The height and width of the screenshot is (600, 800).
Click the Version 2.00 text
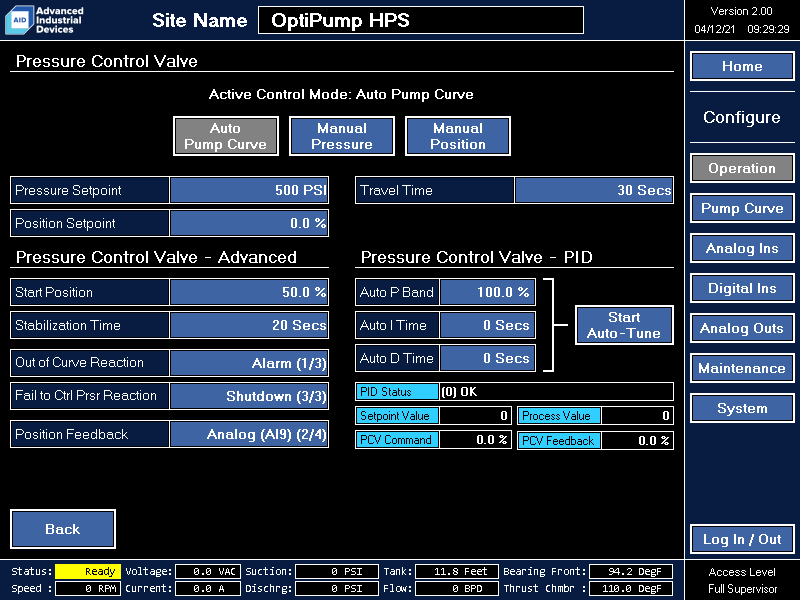pyautogui.click(x=741, y=11)
